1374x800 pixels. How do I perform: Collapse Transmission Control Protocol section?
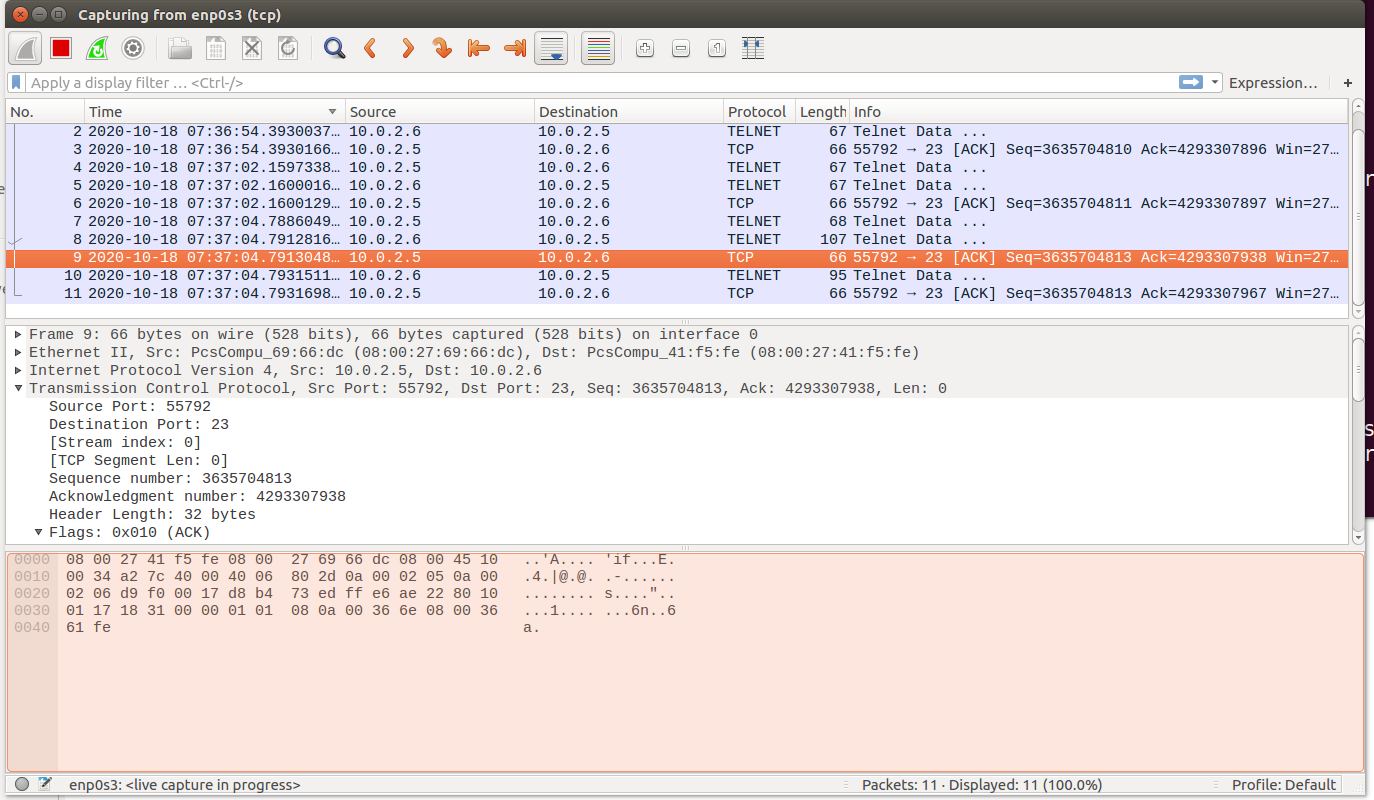pyautogui.click(x=19, y=388)
